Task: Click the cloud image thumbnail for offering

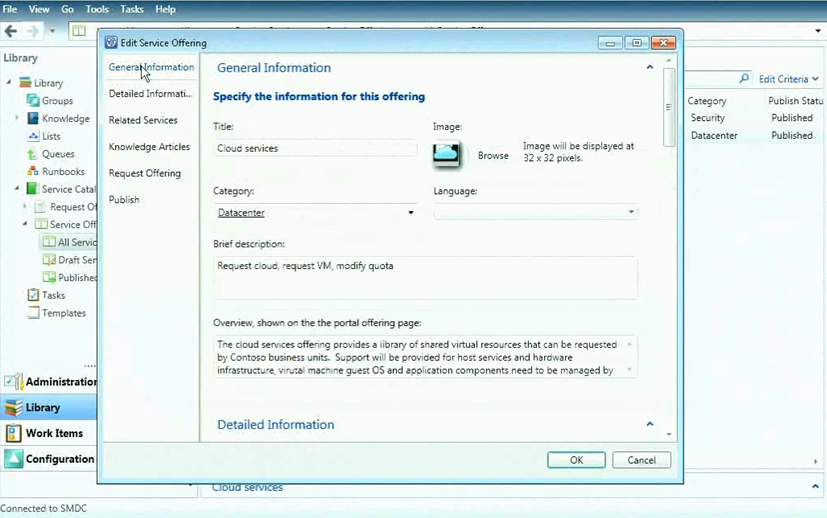Action: (446, 155)
